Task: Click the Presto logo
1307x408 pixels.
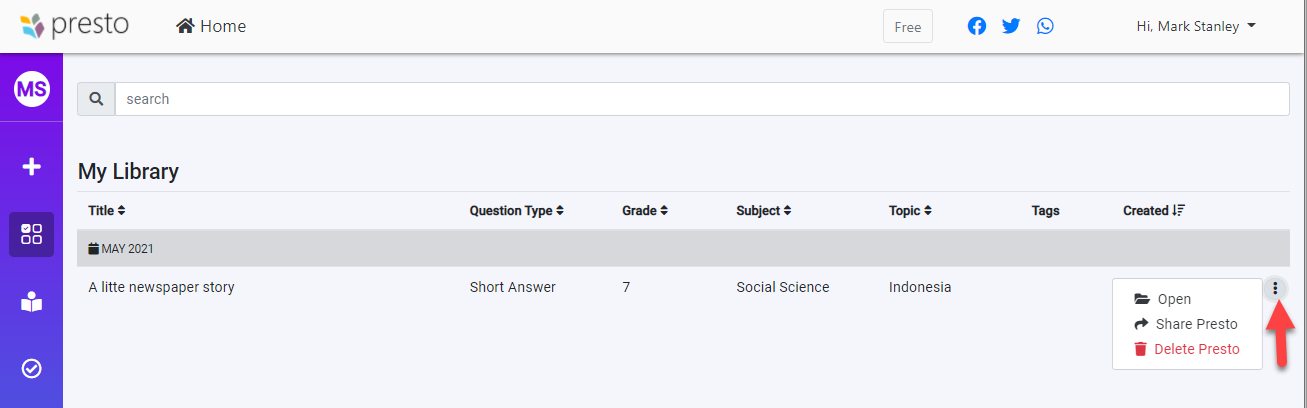Action: click(x=74, y=26)
